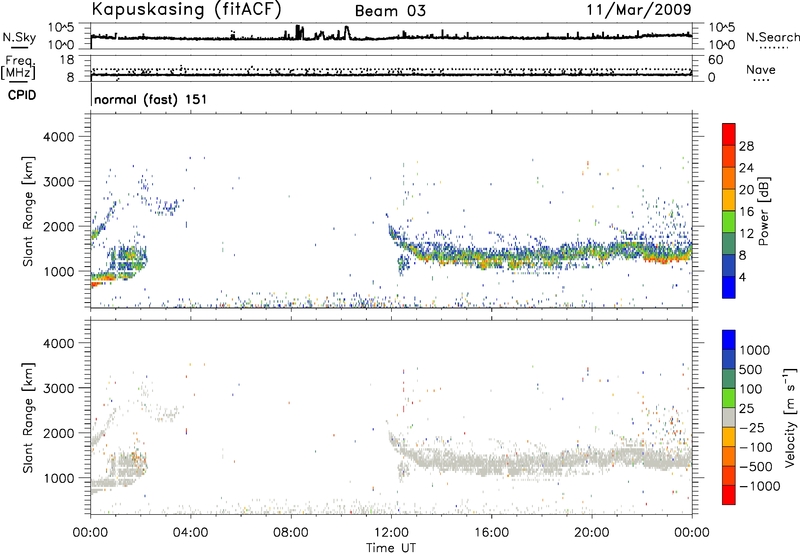Select the "500" value on the velocity colorbar

point(751,370)
